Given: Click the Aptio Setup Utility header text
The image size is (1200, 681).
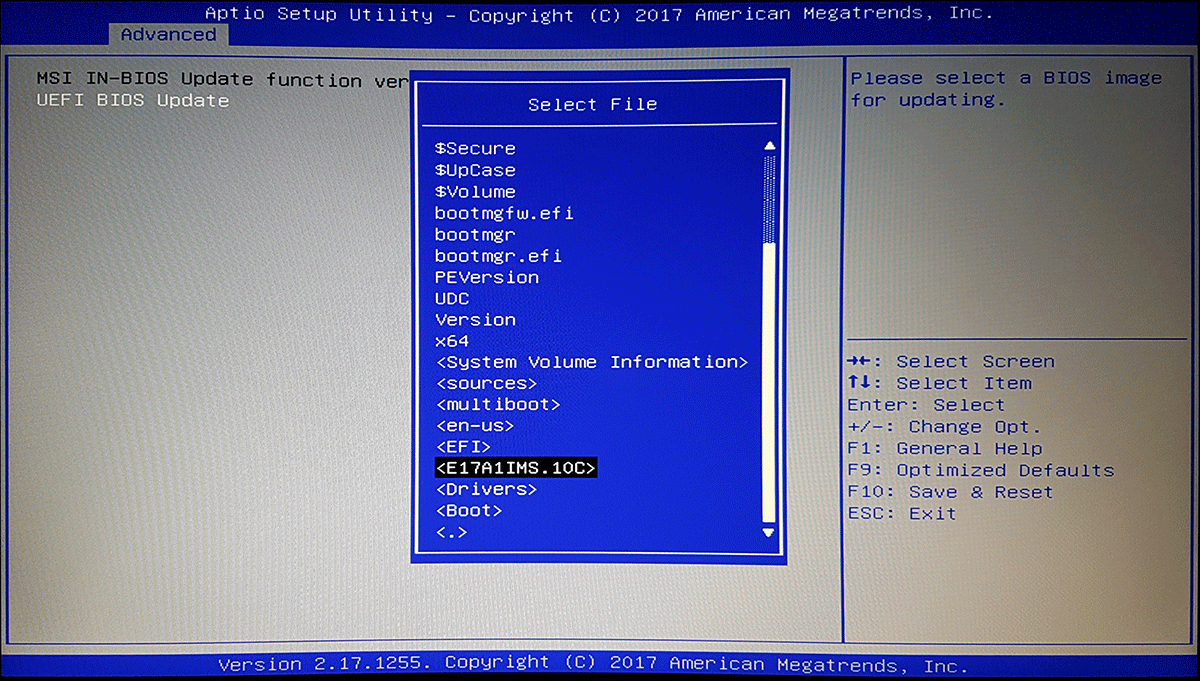Looking at the screenshot, I should pos(600,14).
